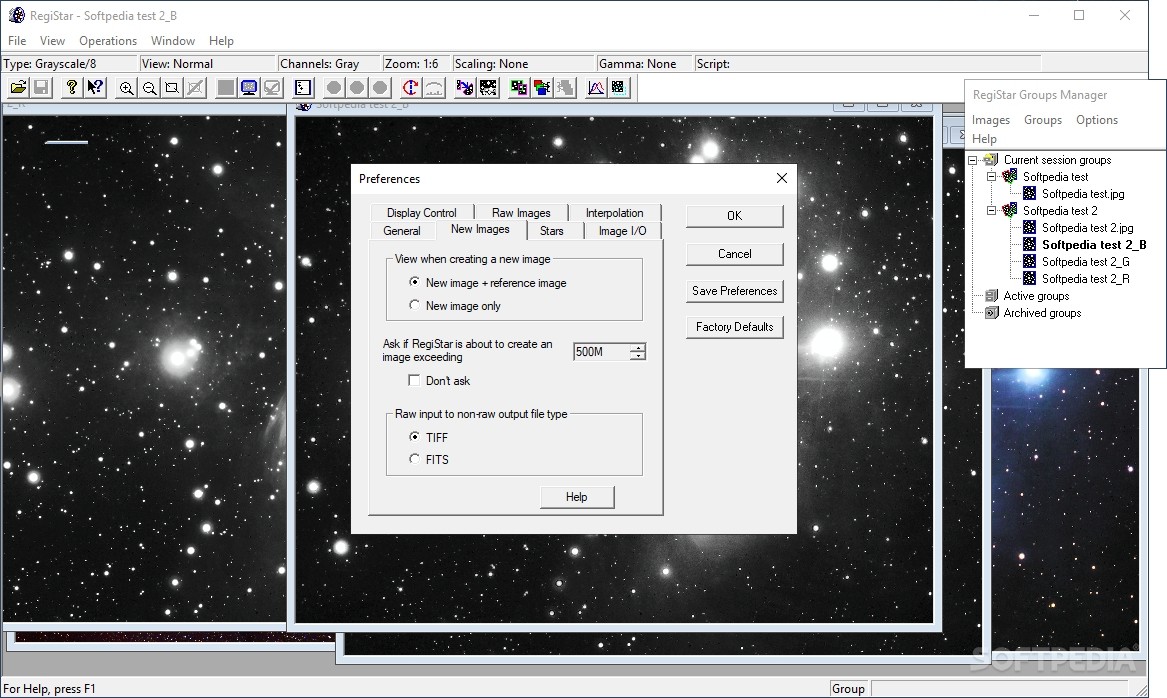The height and width of the screenshot is (698, 1167).
Task: Click the gray monitor with checkmark icon
Action: [x=272, y=88]
